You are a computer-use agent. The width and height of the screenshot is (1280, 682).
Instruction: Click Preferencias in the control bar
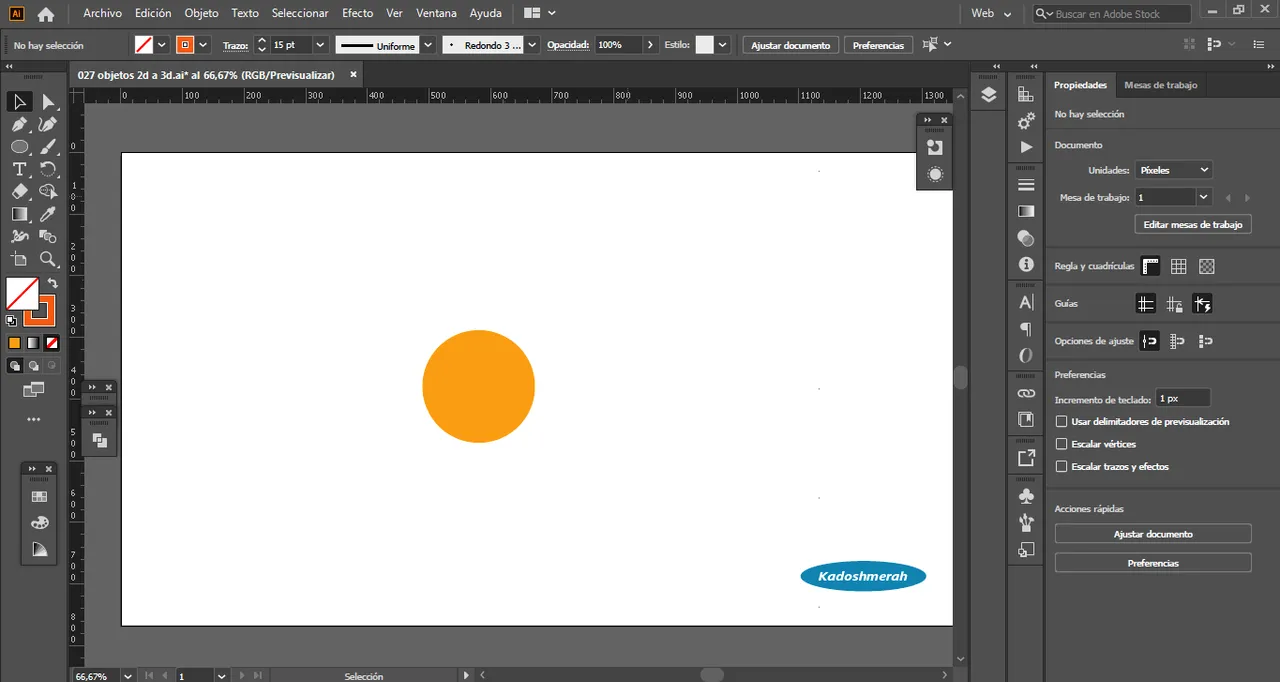tap(878, 45)
